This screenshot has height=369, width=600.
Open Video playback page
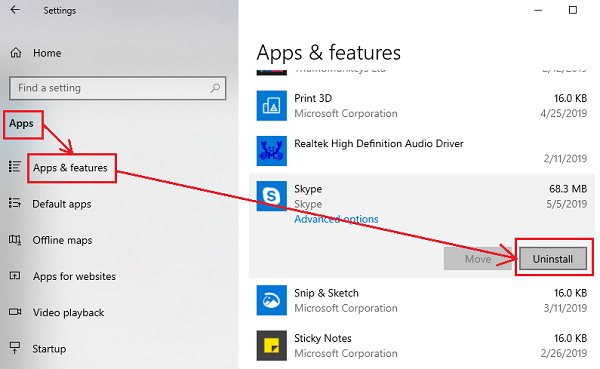pyautogui.click(x=68, y=313)
